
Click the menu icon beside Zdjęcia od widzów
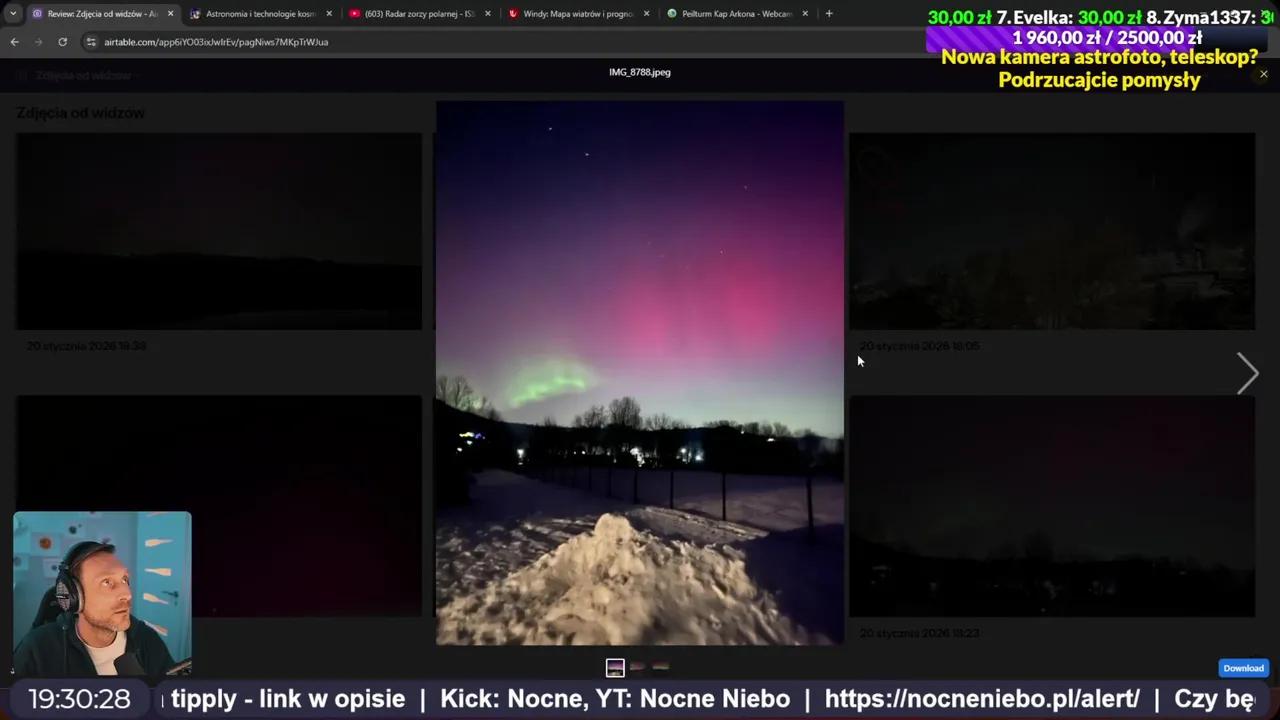coord(22,75)
